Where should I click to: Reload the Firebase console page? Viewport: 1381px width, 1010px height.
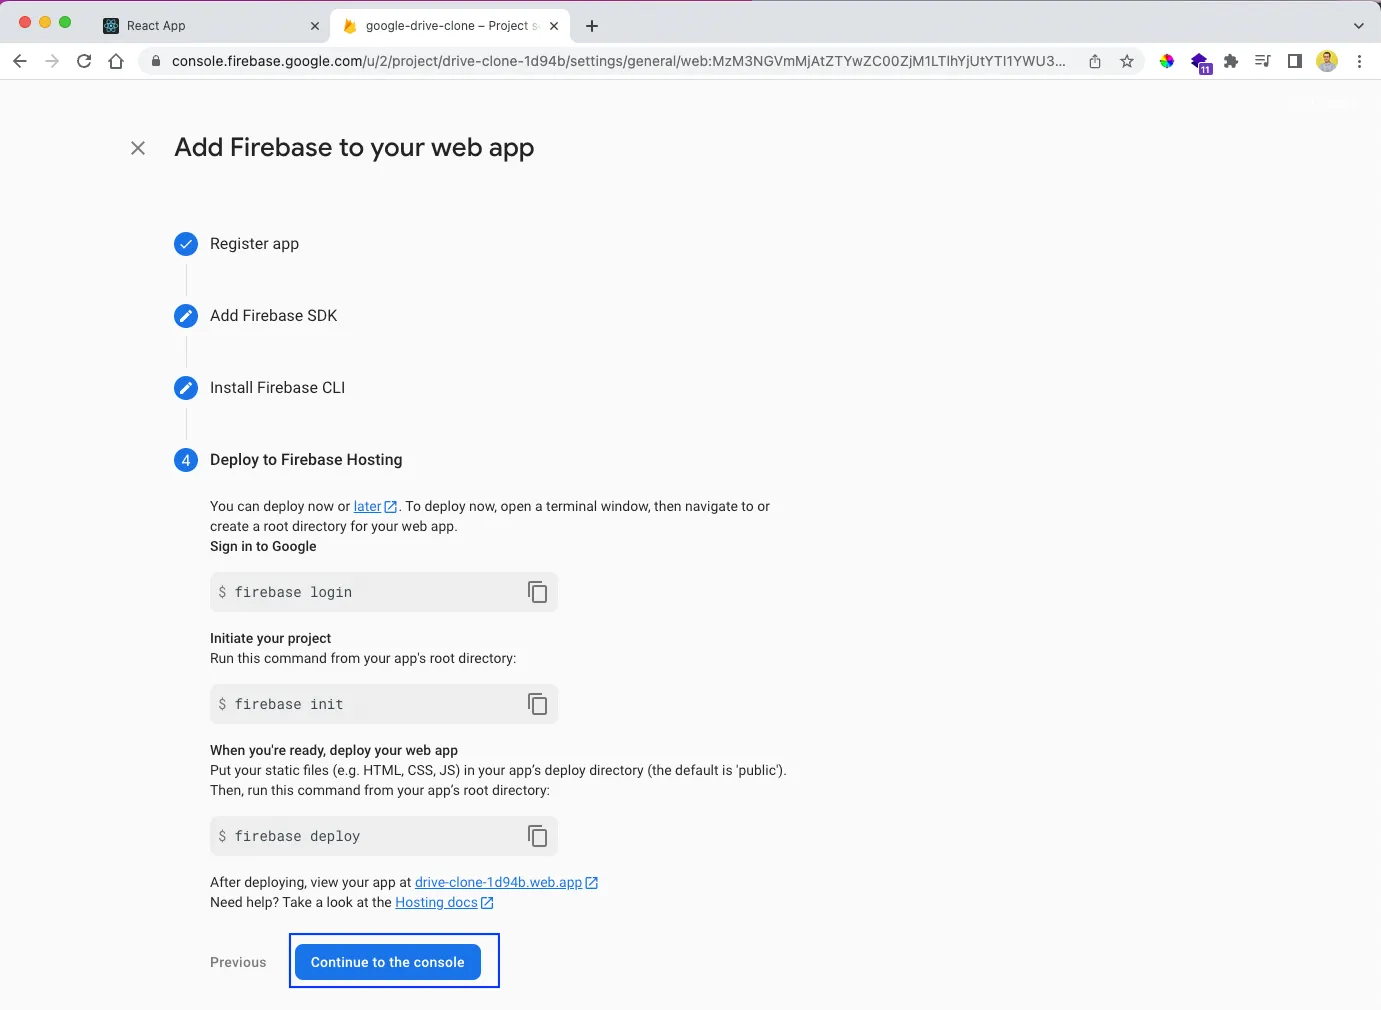coord(84,61)
